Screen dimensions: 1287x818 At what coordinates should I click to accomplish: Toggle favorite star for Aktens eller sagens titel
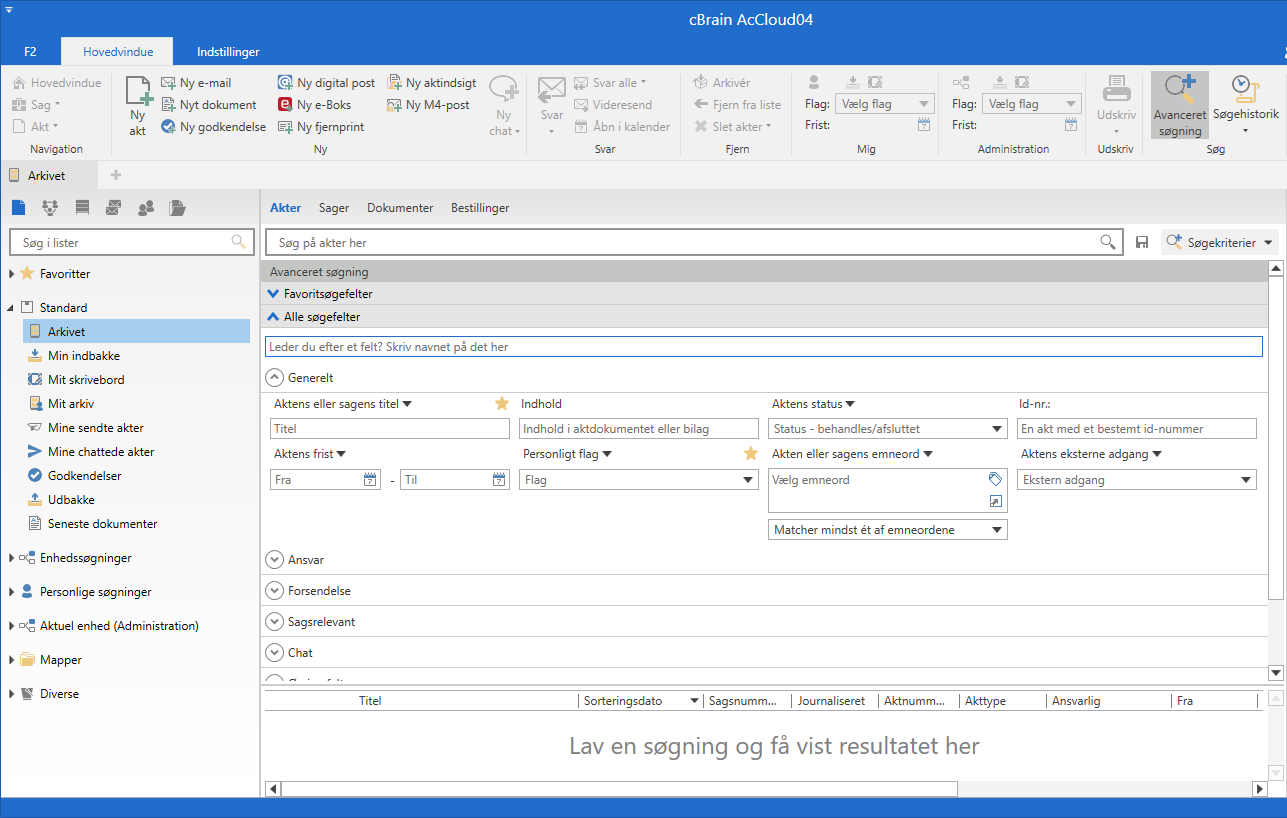coord(502,404)
